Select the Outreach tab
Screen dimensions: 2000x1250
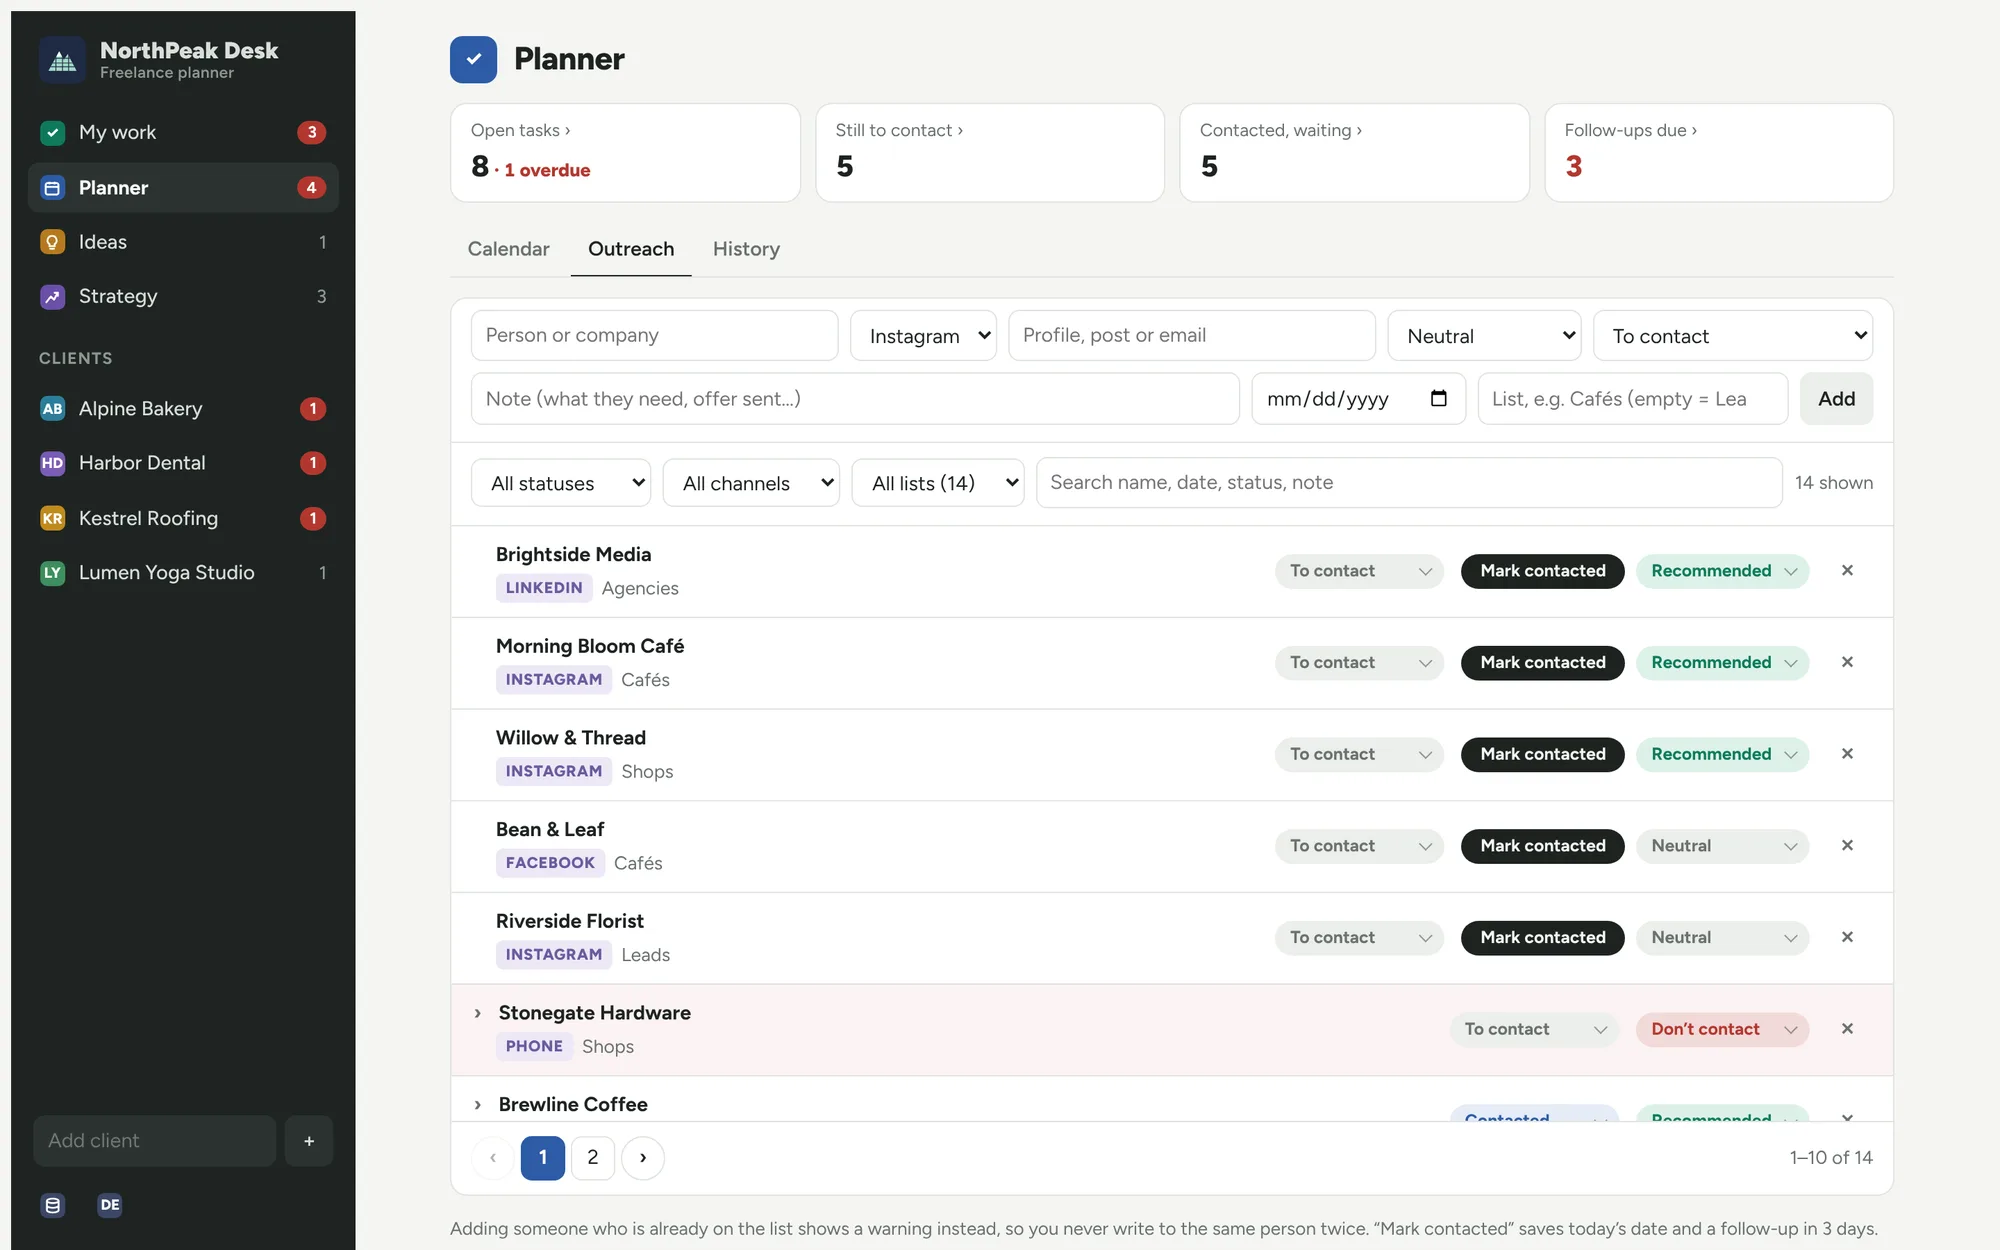pos(631,249)
